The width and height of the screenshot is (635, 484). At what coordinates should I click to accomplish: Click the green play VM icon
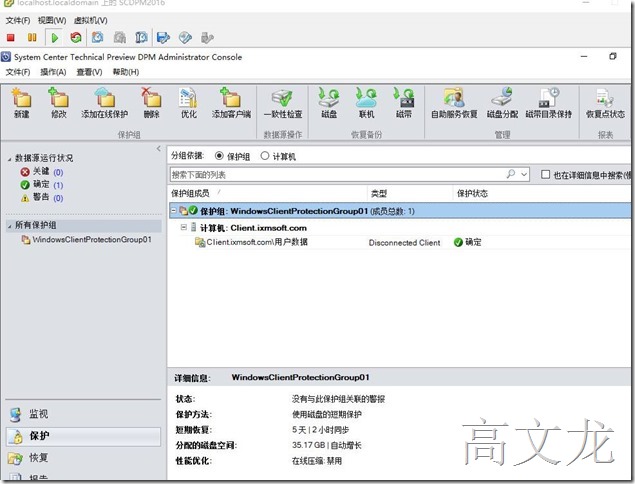point(54,38)
